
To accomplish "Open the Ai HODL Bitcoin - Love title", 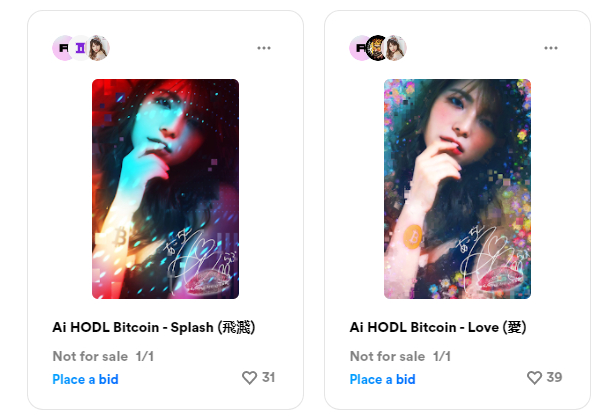I will [437, 327].
